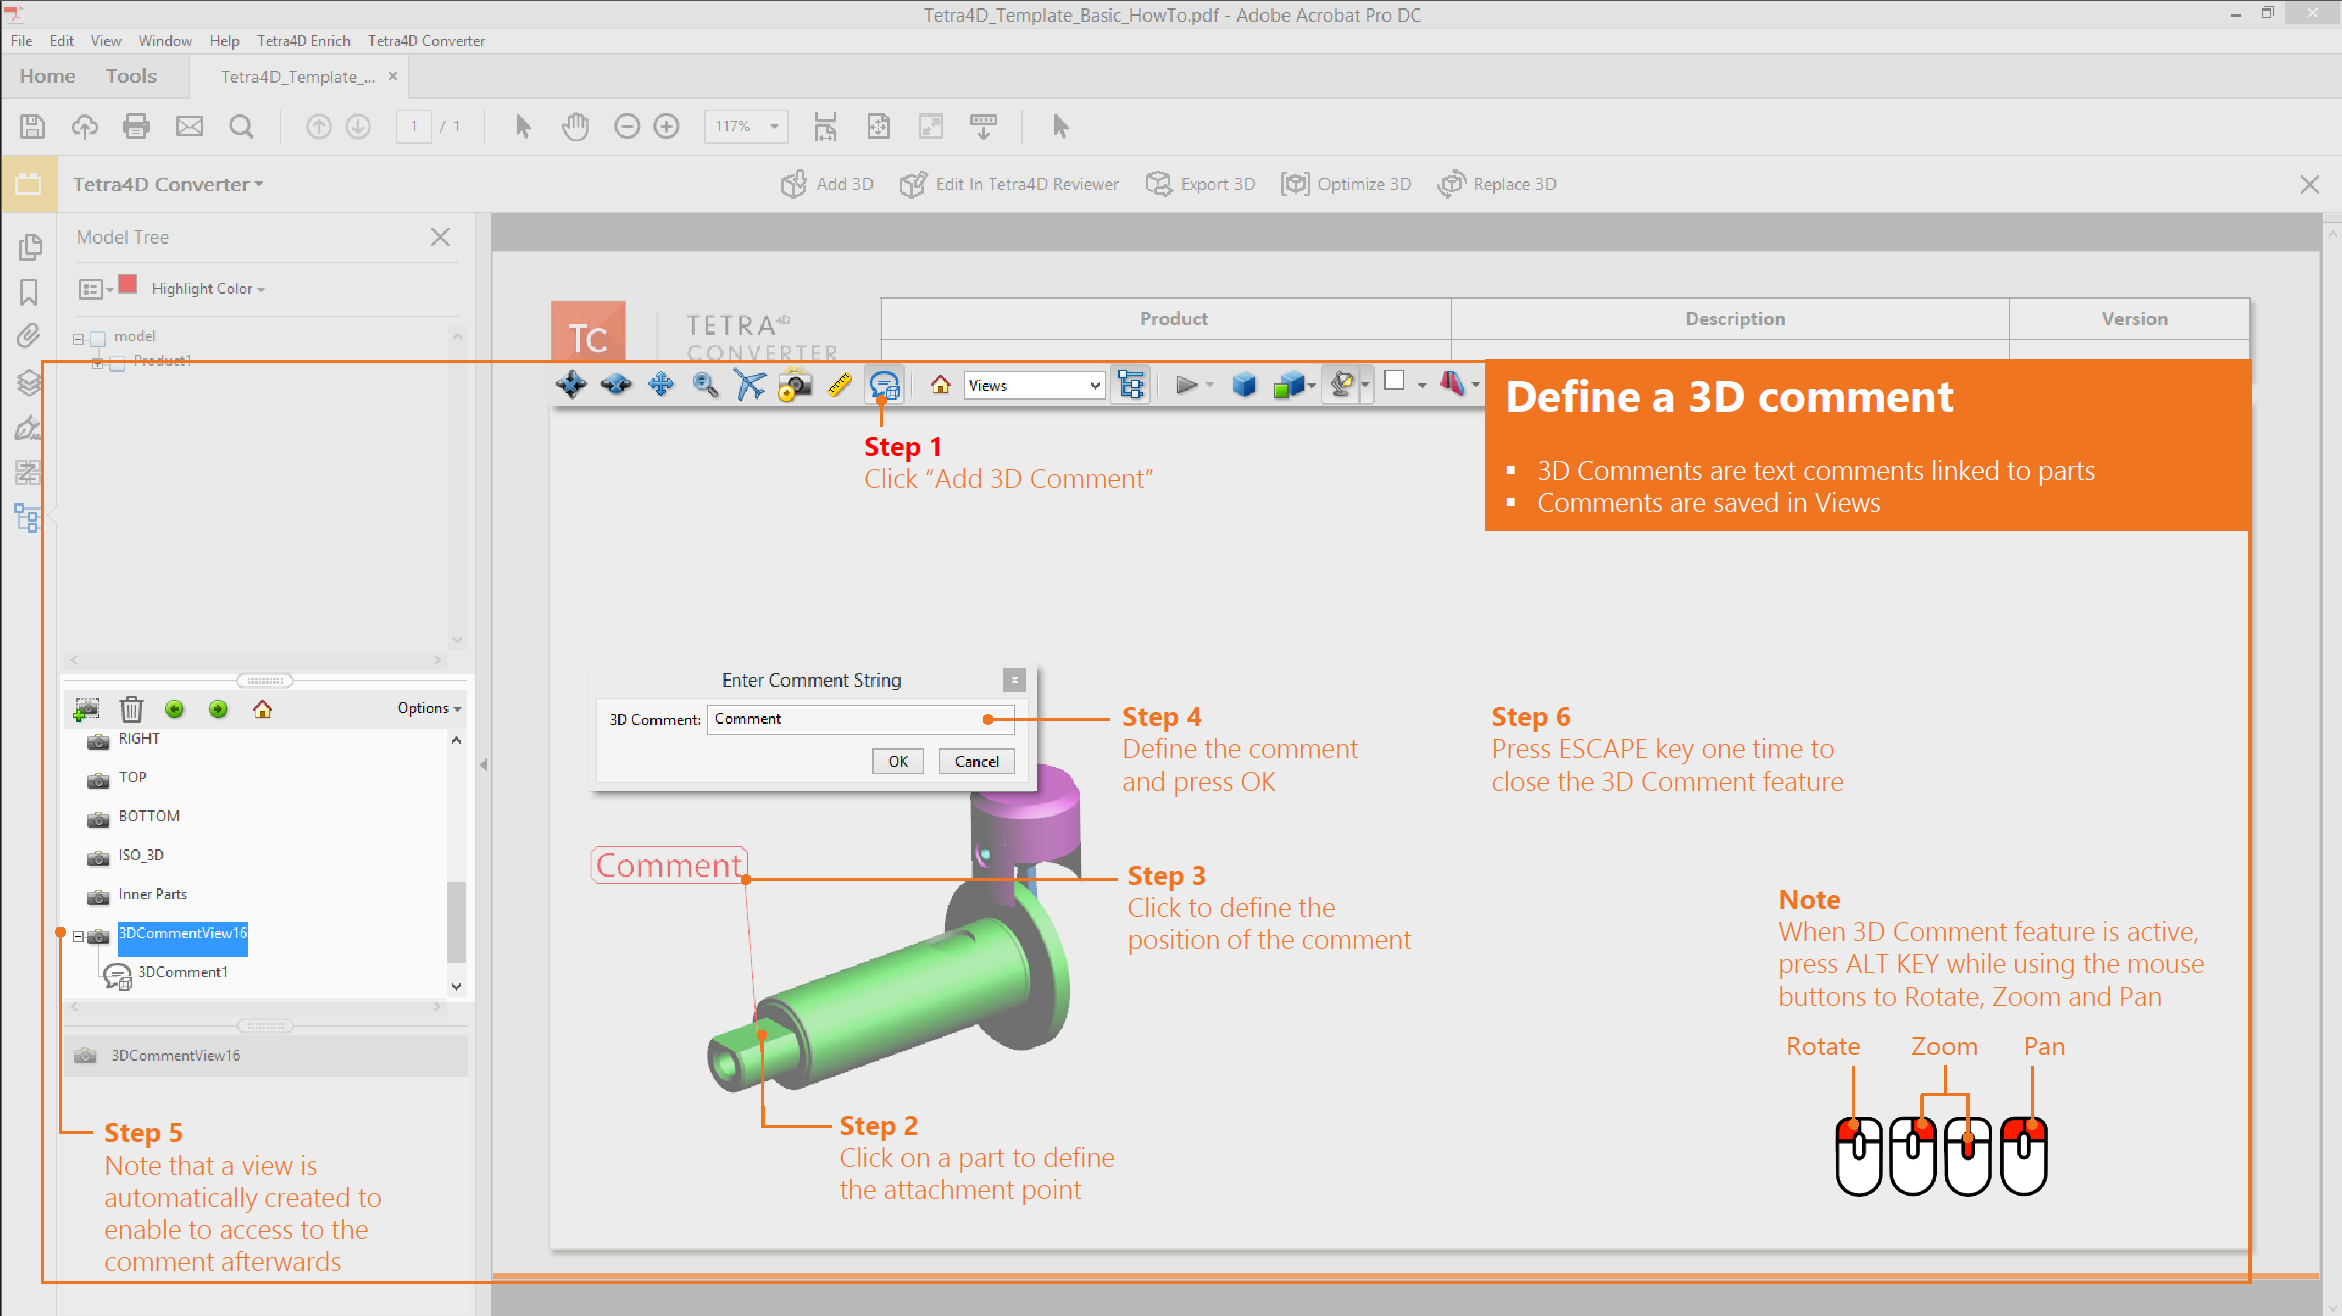Click the page number input box
This screenshot has width=2342, height=1316.
tap(414, 126)
